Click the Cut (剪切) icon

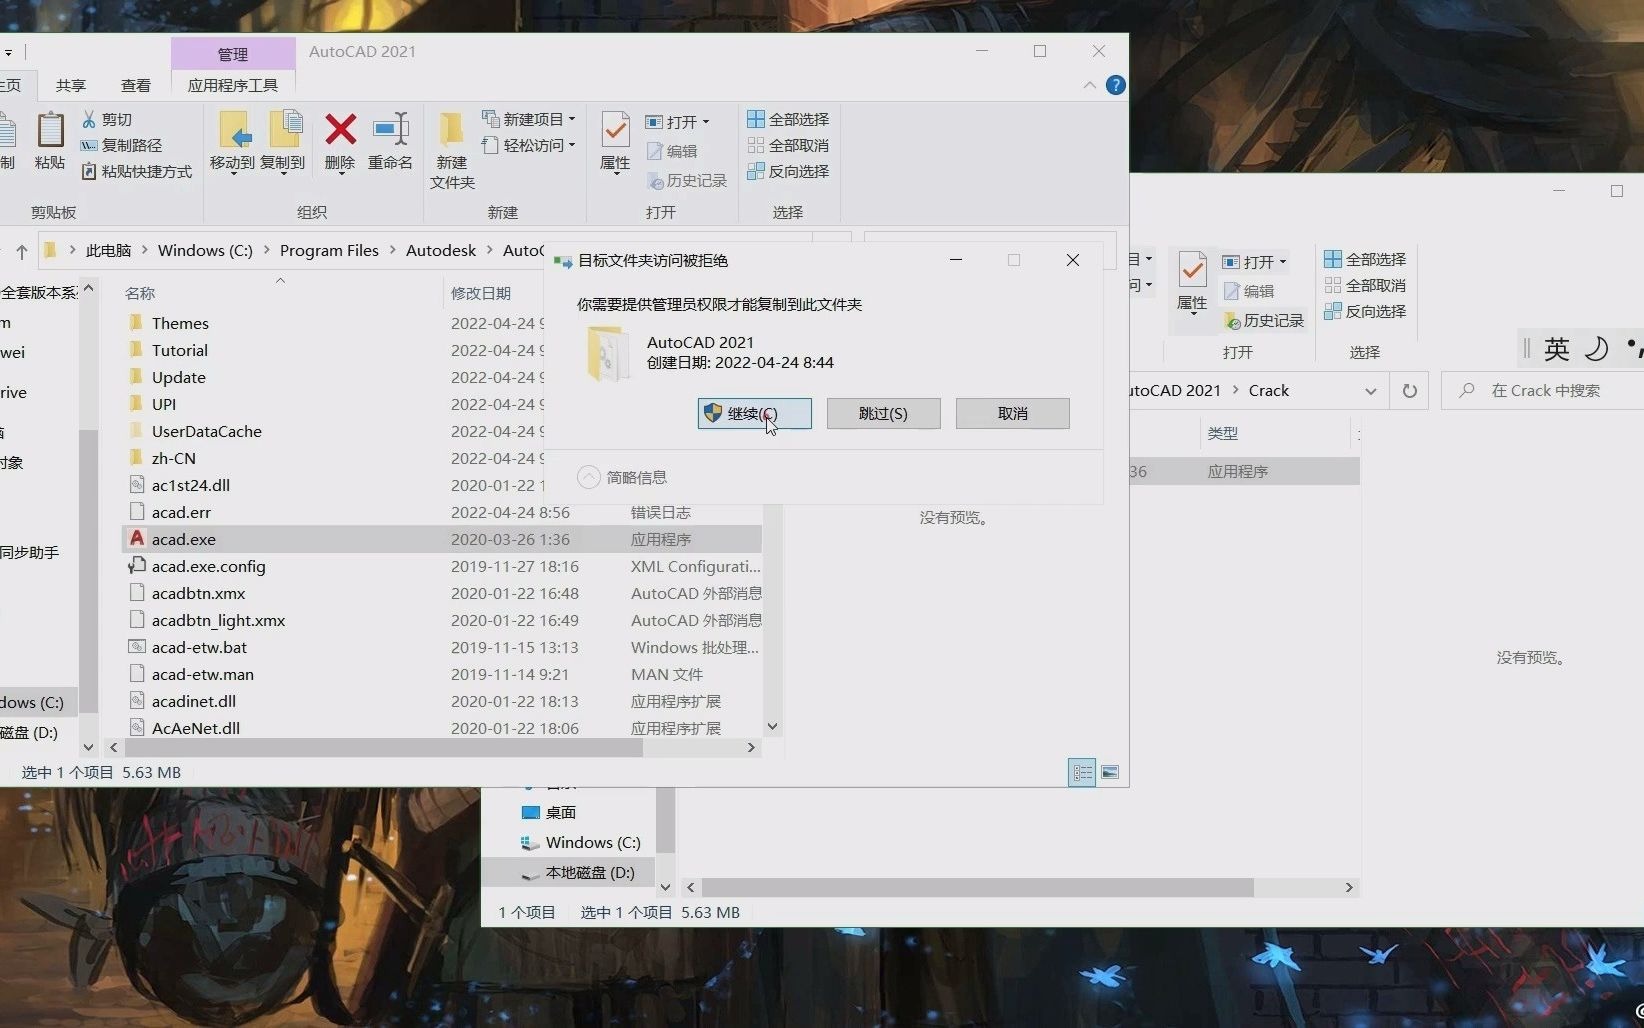(x=89, y=119)
